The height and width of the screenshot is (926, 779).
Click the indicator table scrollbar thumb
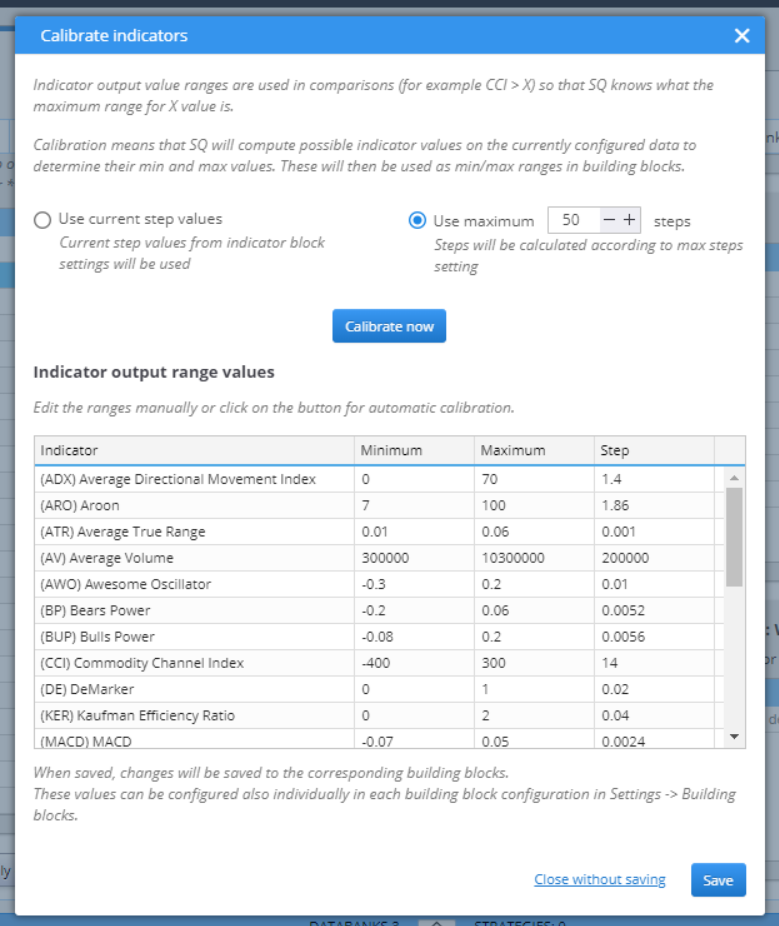[x=734, y=537]
